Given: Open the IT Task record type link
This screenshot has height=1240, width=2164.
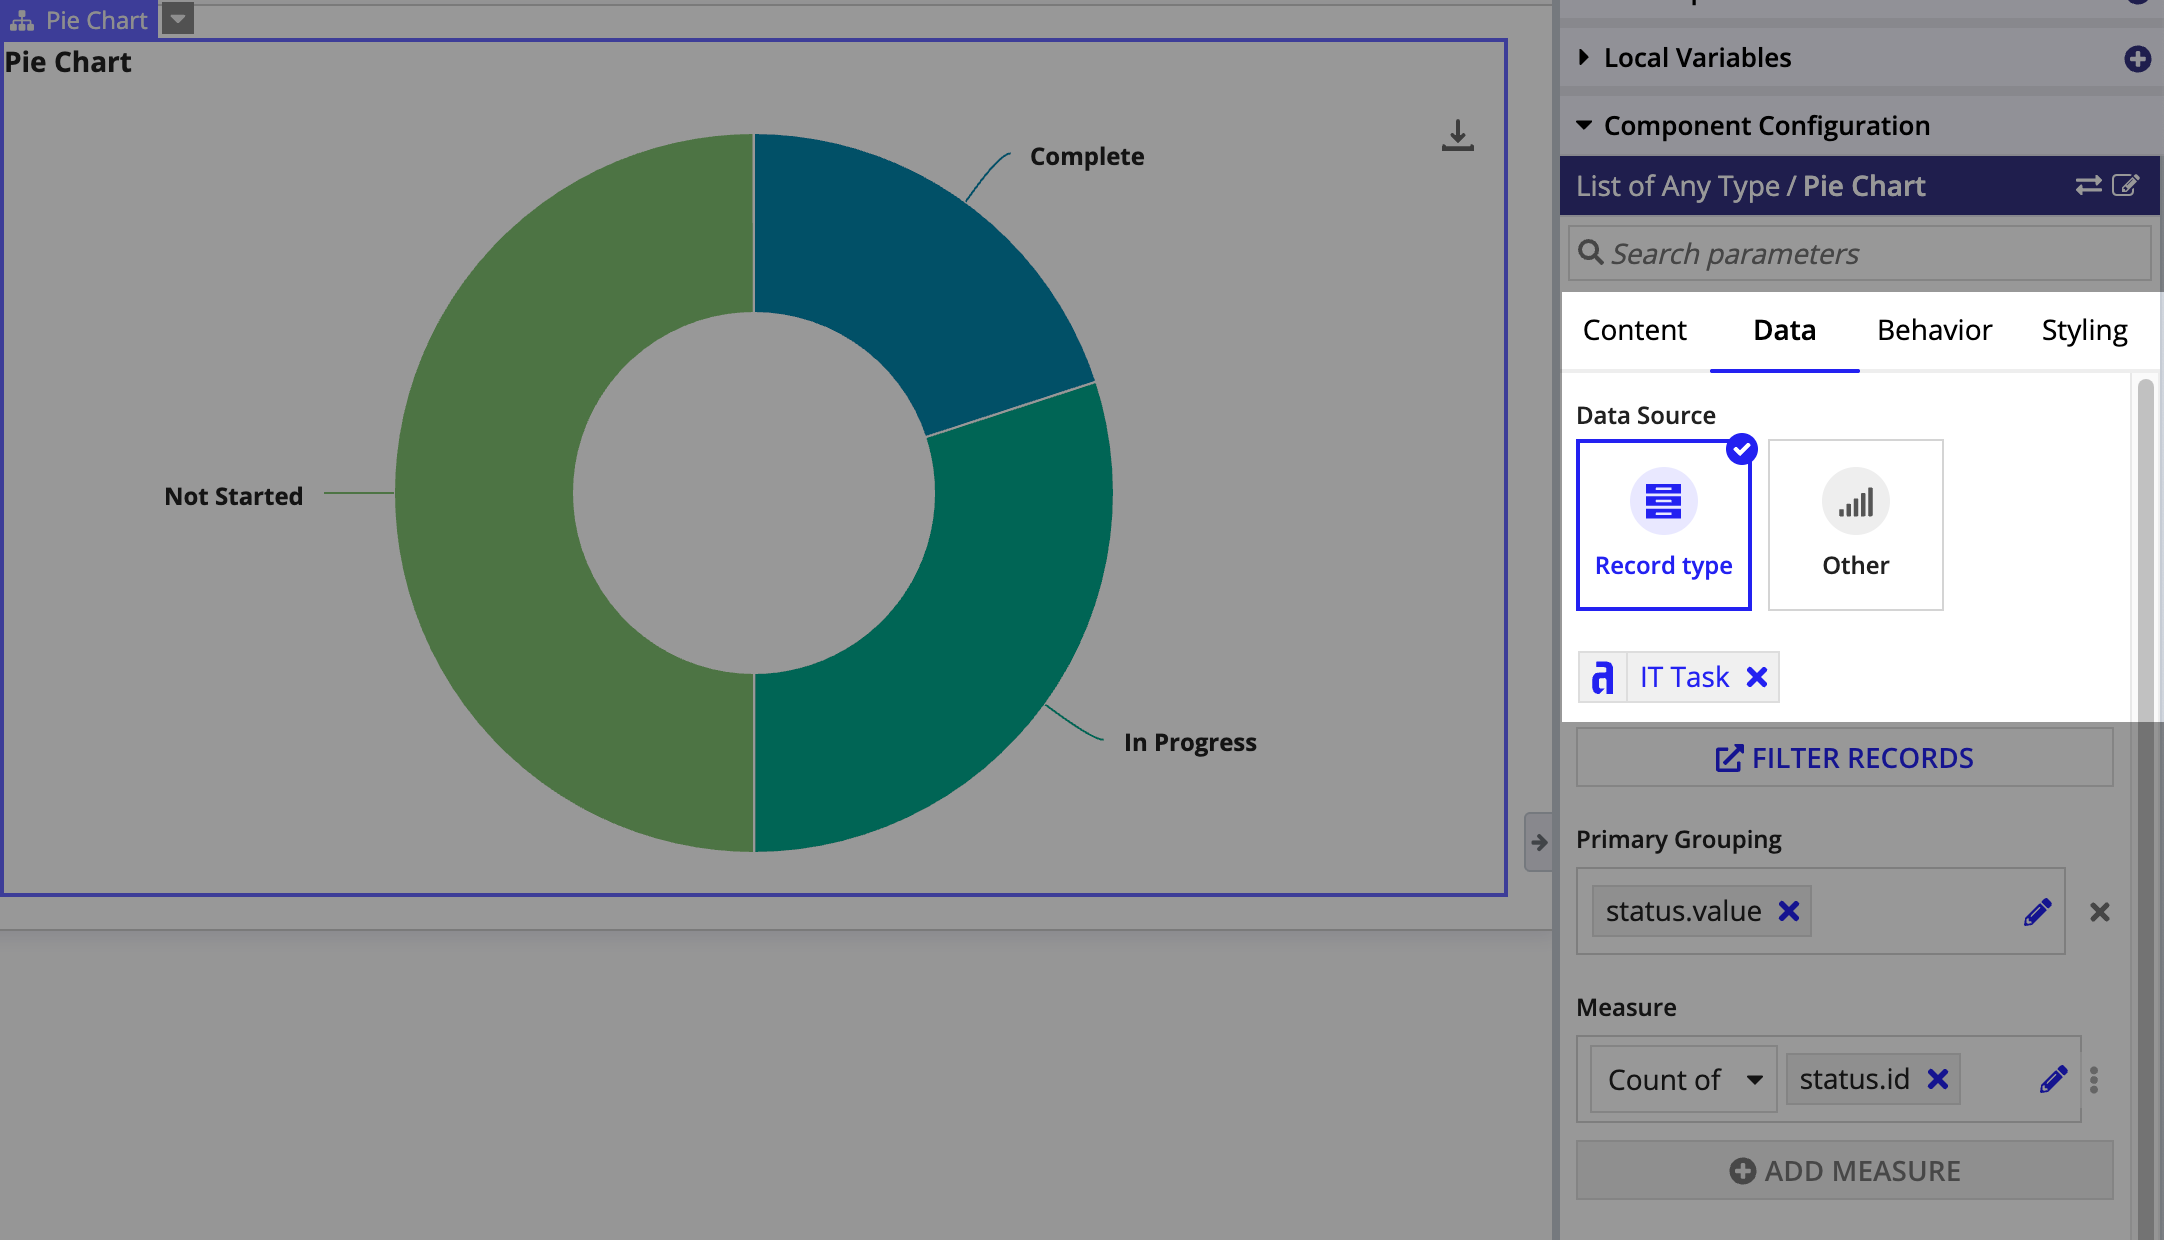Looking at the screenshot, I should [1684, 678].
